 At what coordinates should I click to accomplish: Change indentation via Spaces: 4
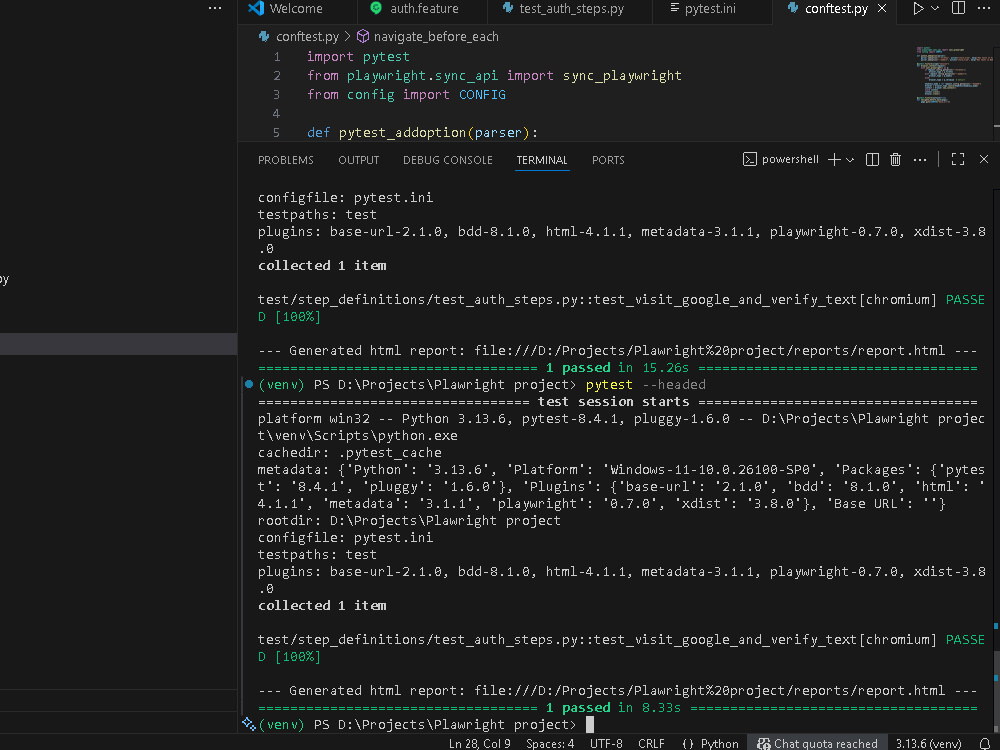(x=550, y=744)
